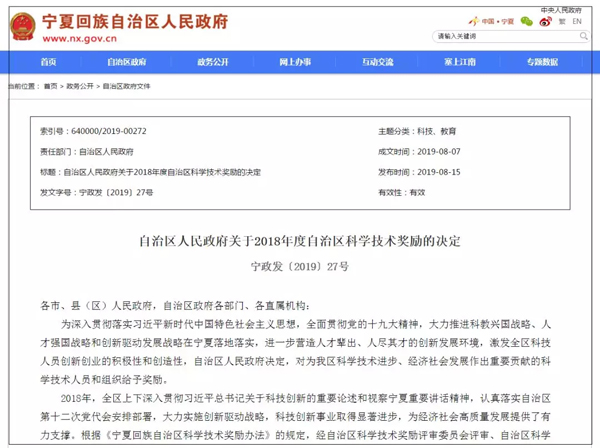The height and width of the screenshot is (448, 600).
Task: Click the 中国•宁夏 logo
Action: pos(493,21)
